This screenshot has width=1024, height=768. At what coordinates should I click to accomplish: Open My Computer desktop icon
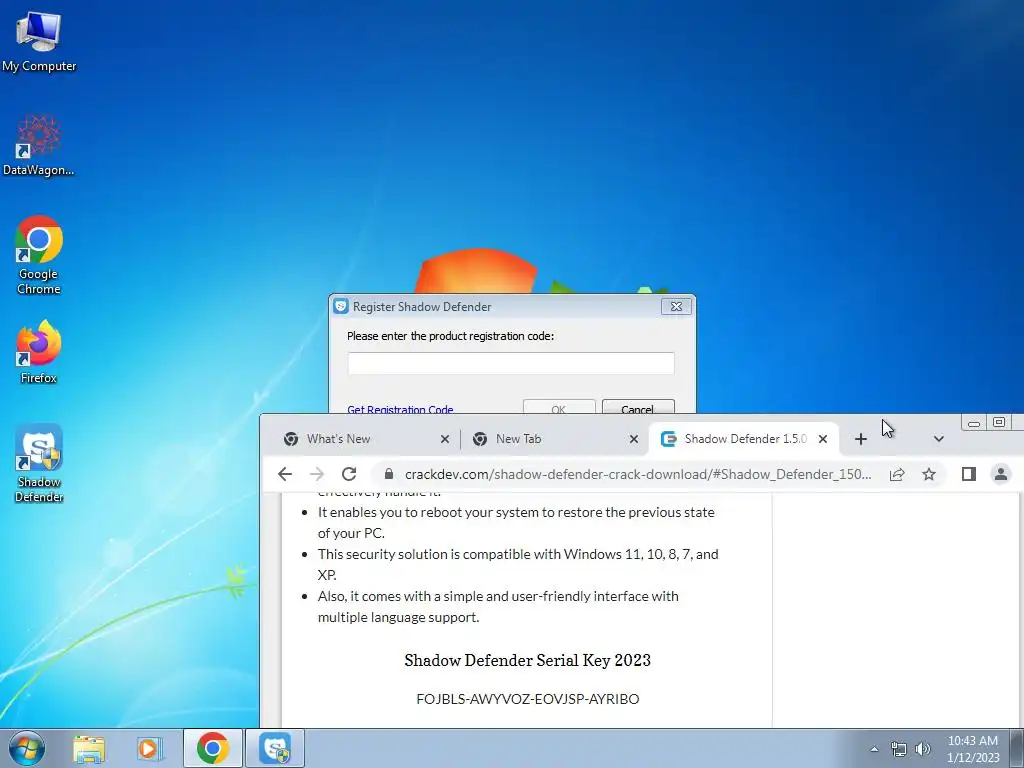(39, 40)
